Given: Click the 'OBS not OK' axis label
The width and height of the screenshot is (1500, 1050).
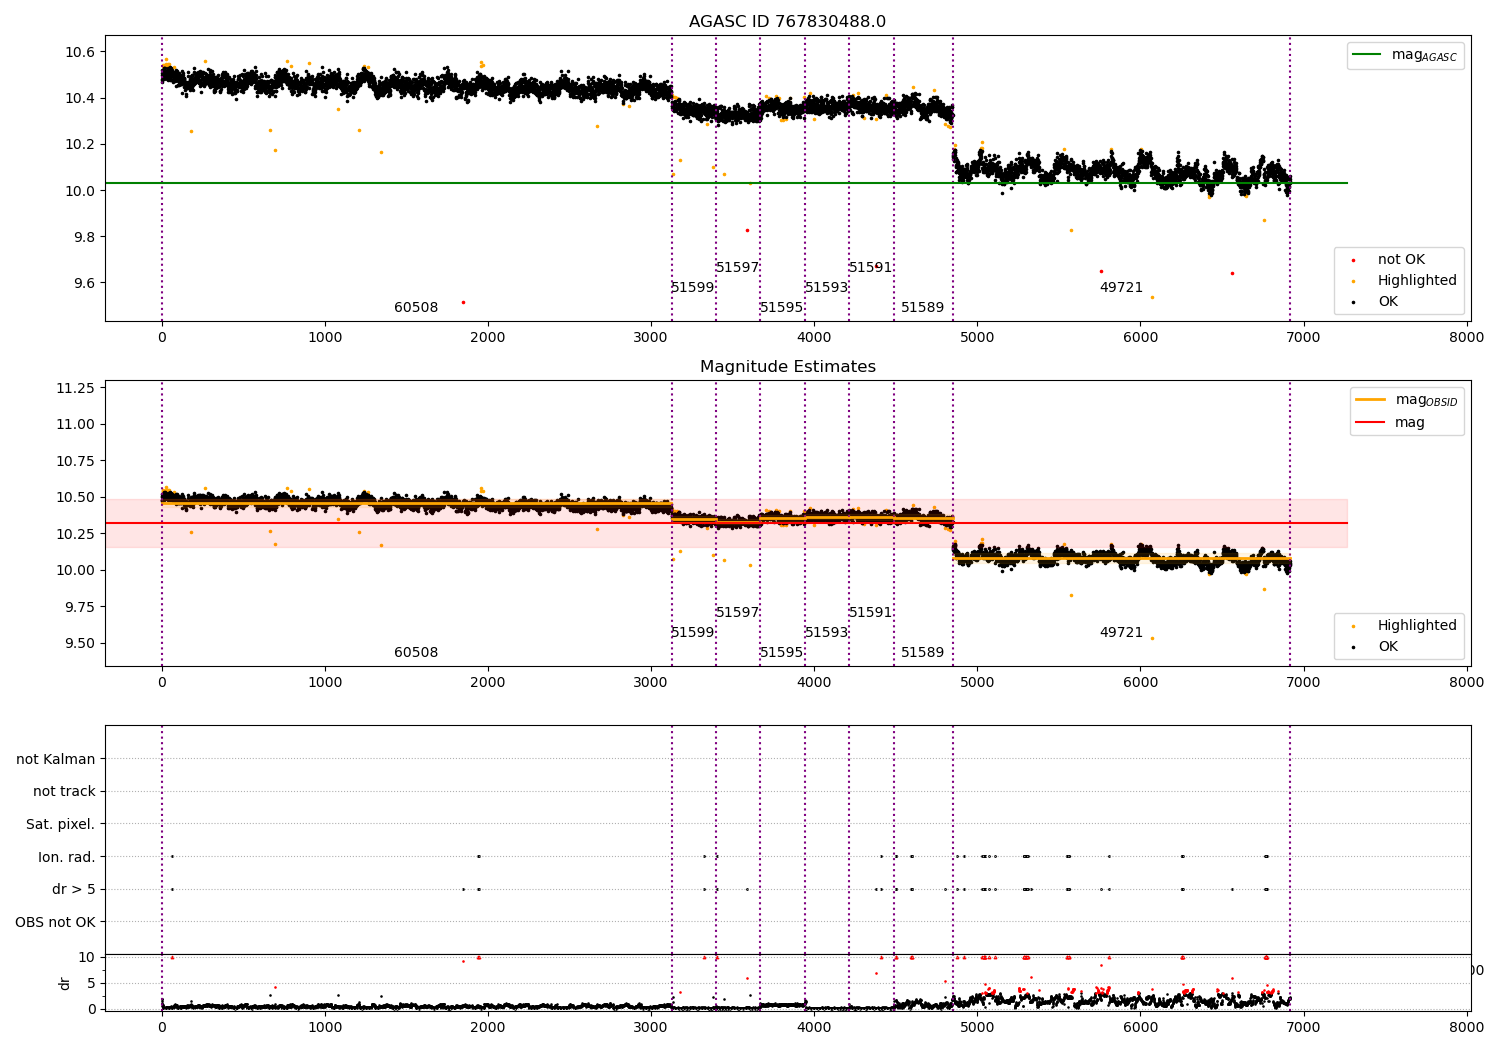Looking at the screenshot, I should [56, 922].
